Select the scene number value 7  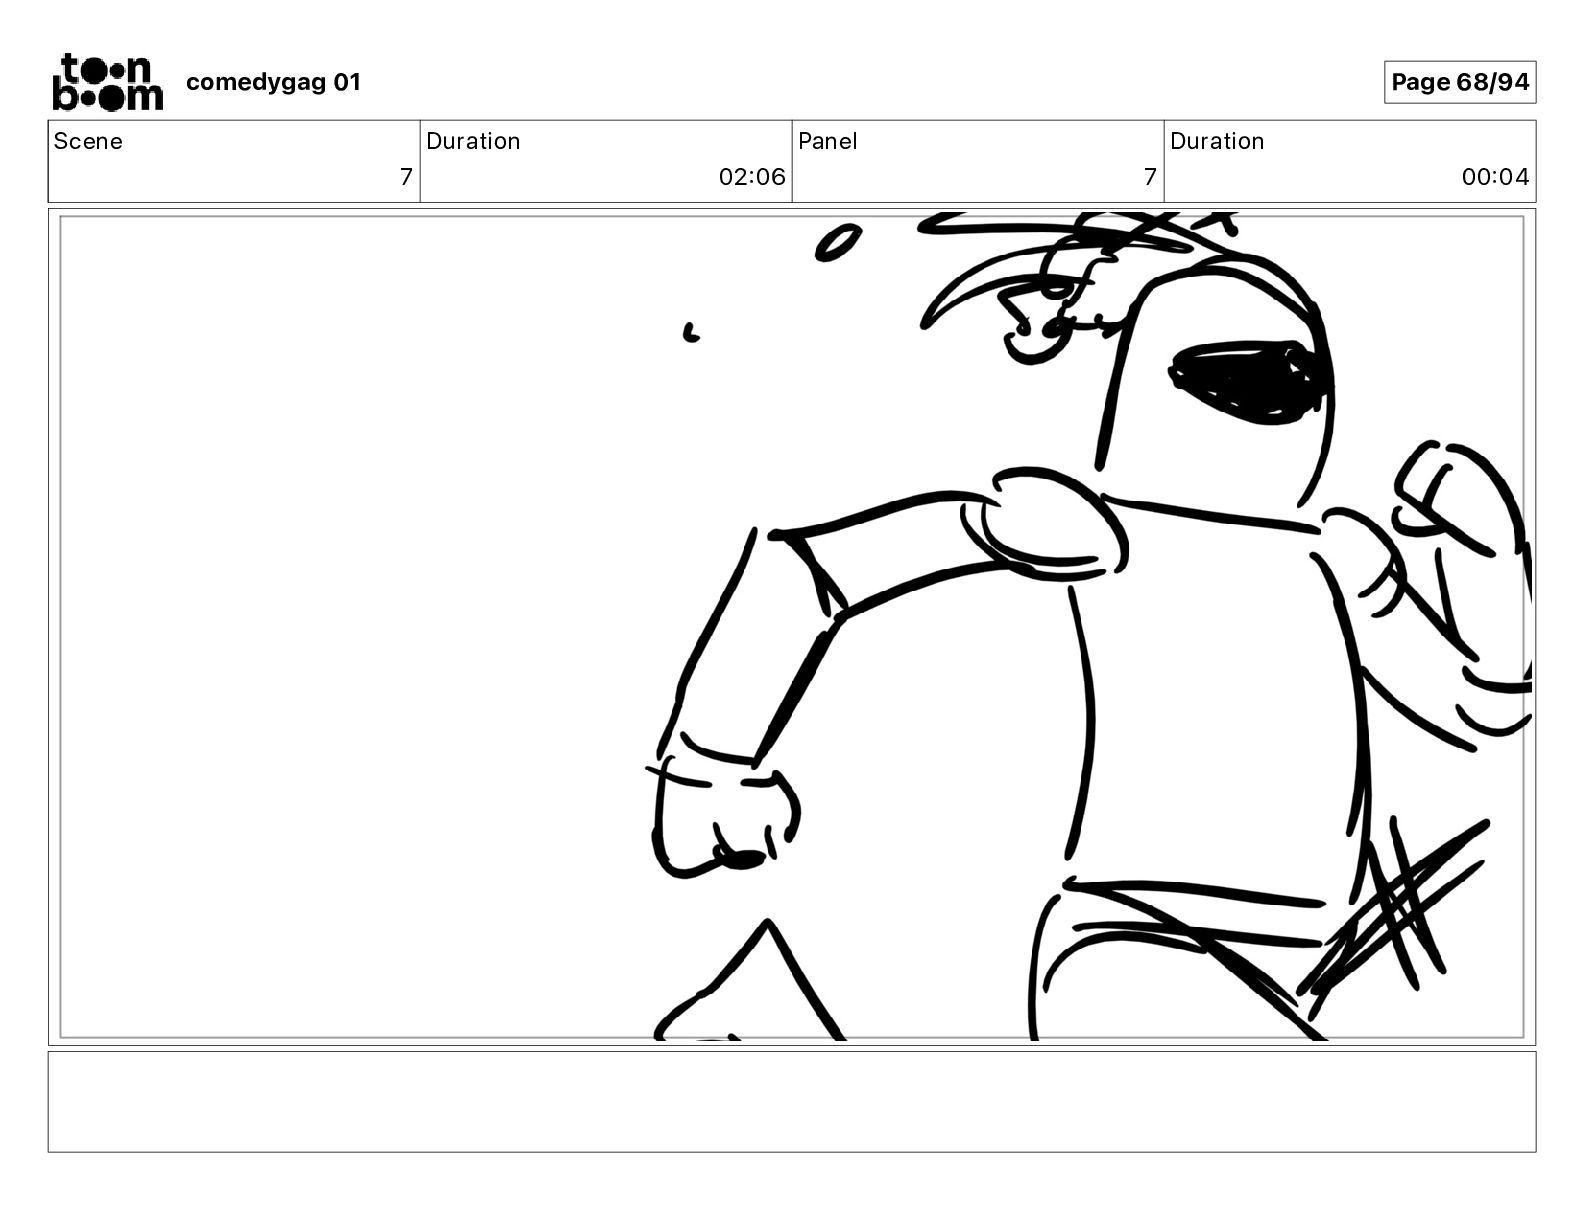tap(406, 177)
